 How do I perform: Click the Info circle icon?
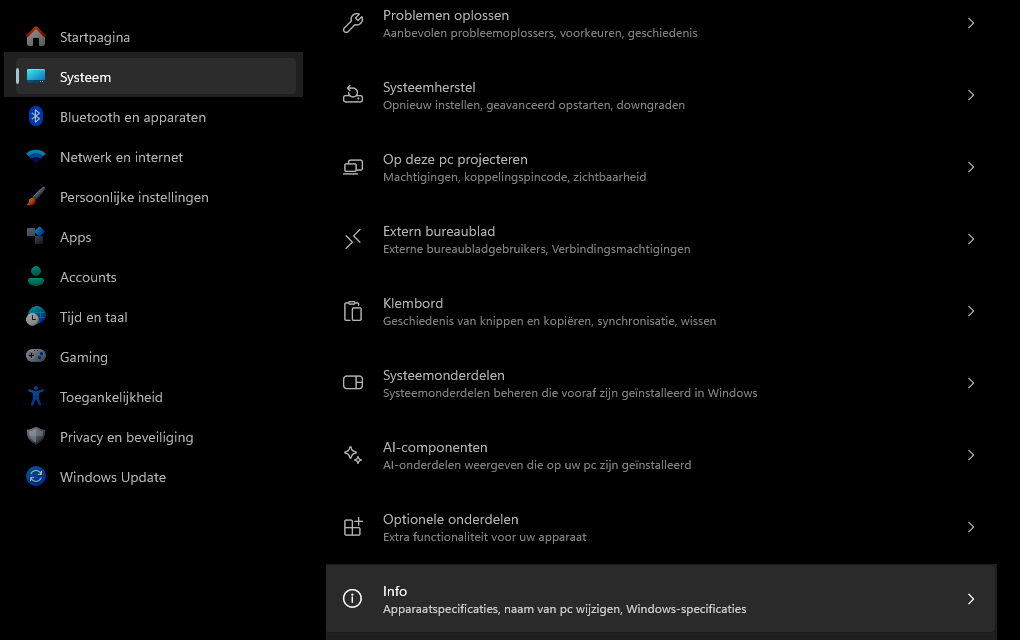click(353, 599)
